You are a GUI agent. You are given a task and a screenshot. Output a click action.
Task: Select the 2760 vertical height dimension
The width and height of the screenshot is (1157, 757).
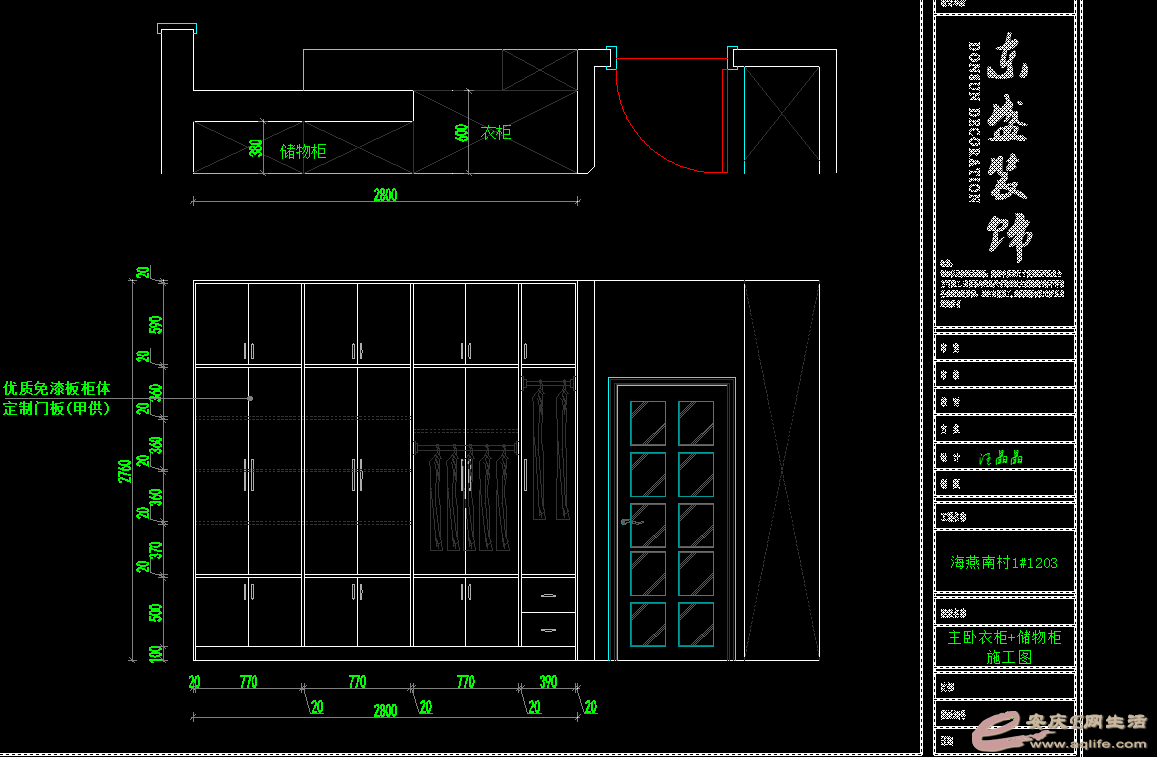[x=125, y=472]
